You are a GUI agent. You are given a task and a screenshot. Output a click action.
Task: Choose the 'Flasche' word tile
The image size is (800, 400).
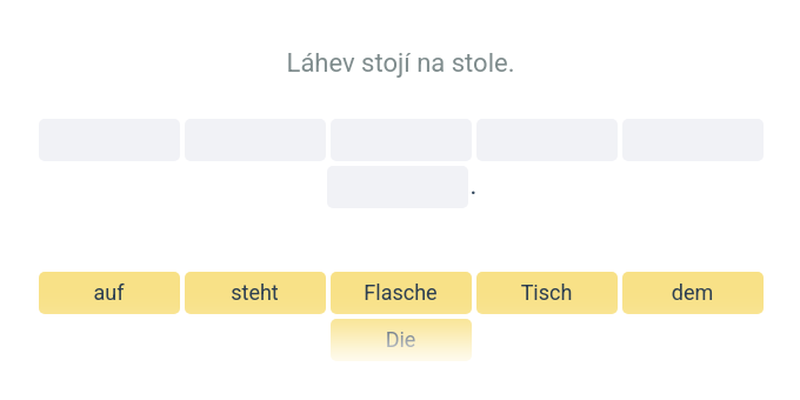pyautogui.click(x=401, y=293)
